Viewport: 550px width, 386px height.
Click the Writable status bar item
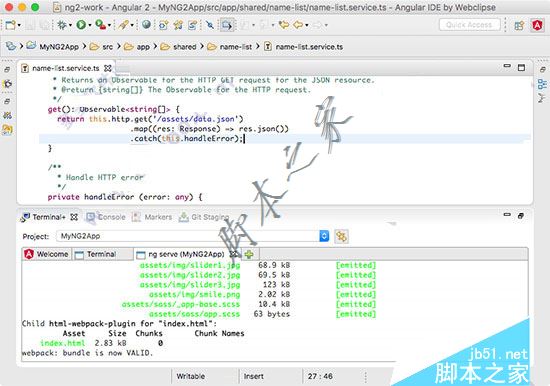click(190, 376)
